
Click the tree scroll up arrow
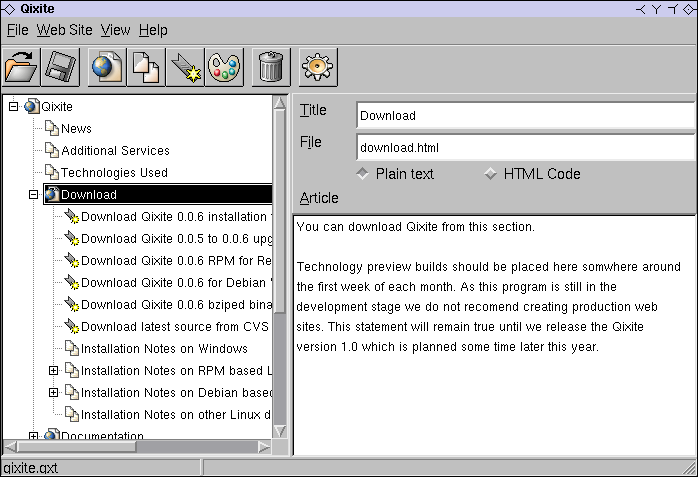pyautogui.click(x=280, y=103)
